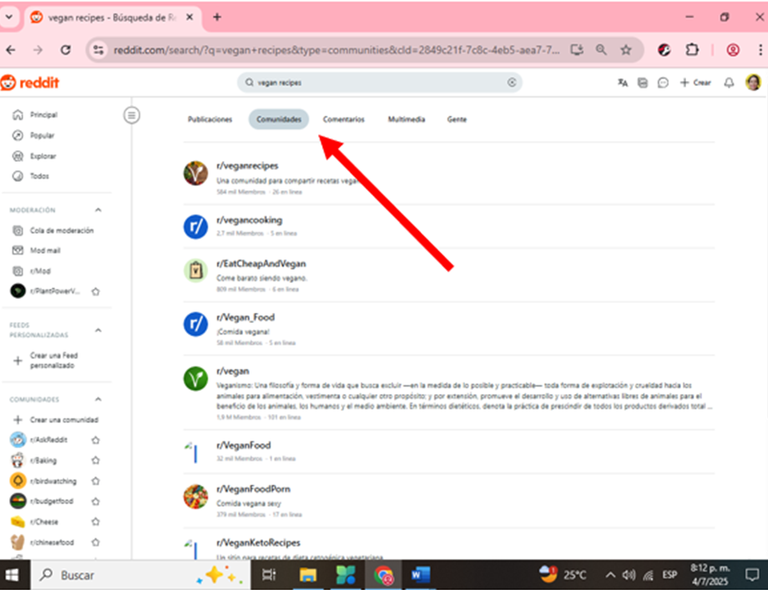Open the Reddit chat icon
This screenshot has width=768, height=590.
click(663, 83)
